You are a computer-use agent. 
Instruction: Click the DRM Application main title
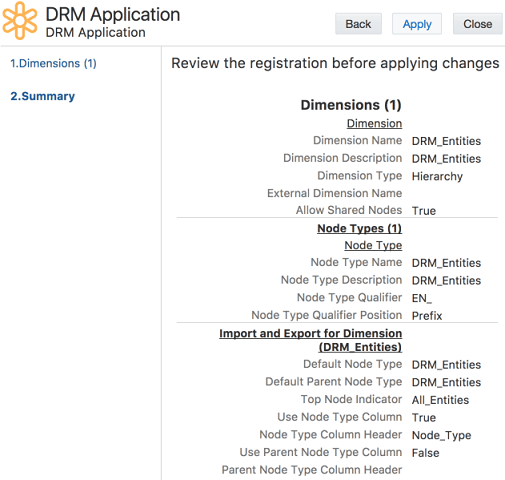pos(113,14)
